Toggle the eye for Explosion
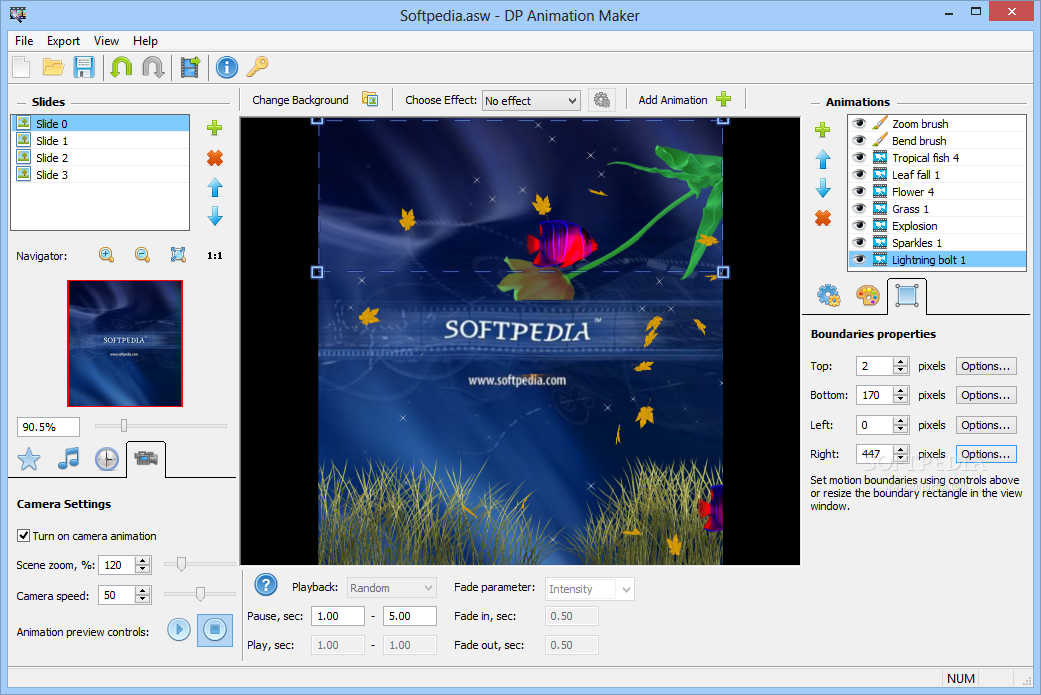This screenshot has height=695, width=1041. [x=860, y=226]
